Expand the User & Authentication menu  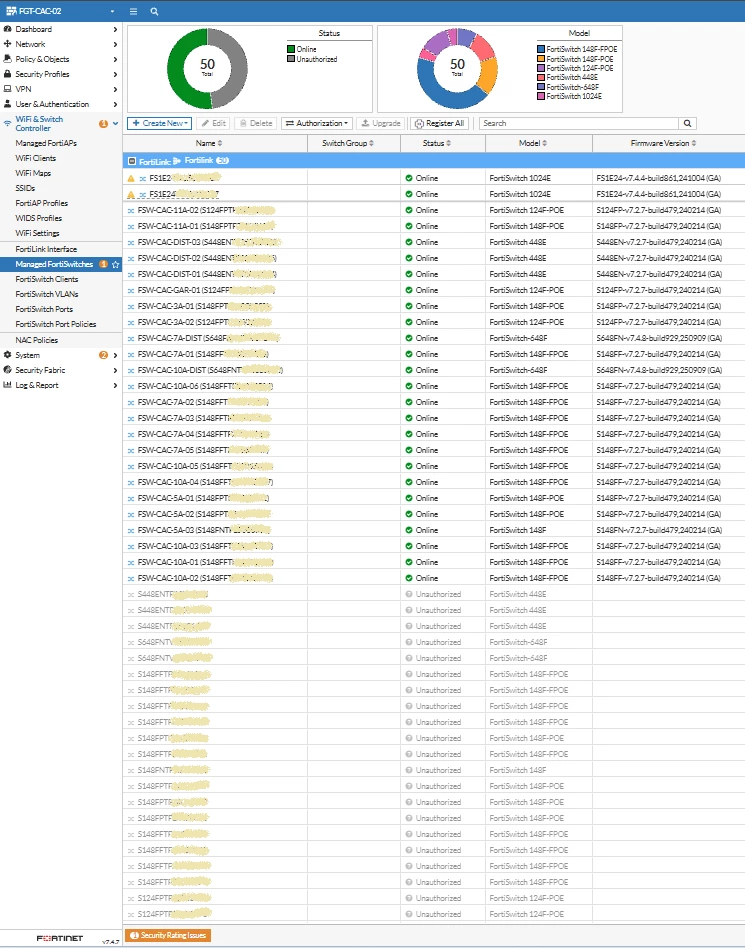(61, 104)
